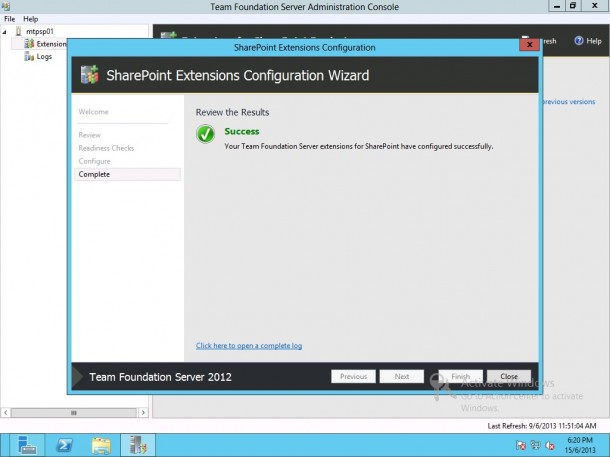Open the complete log link
610x457 pixels.
point(249,345)
